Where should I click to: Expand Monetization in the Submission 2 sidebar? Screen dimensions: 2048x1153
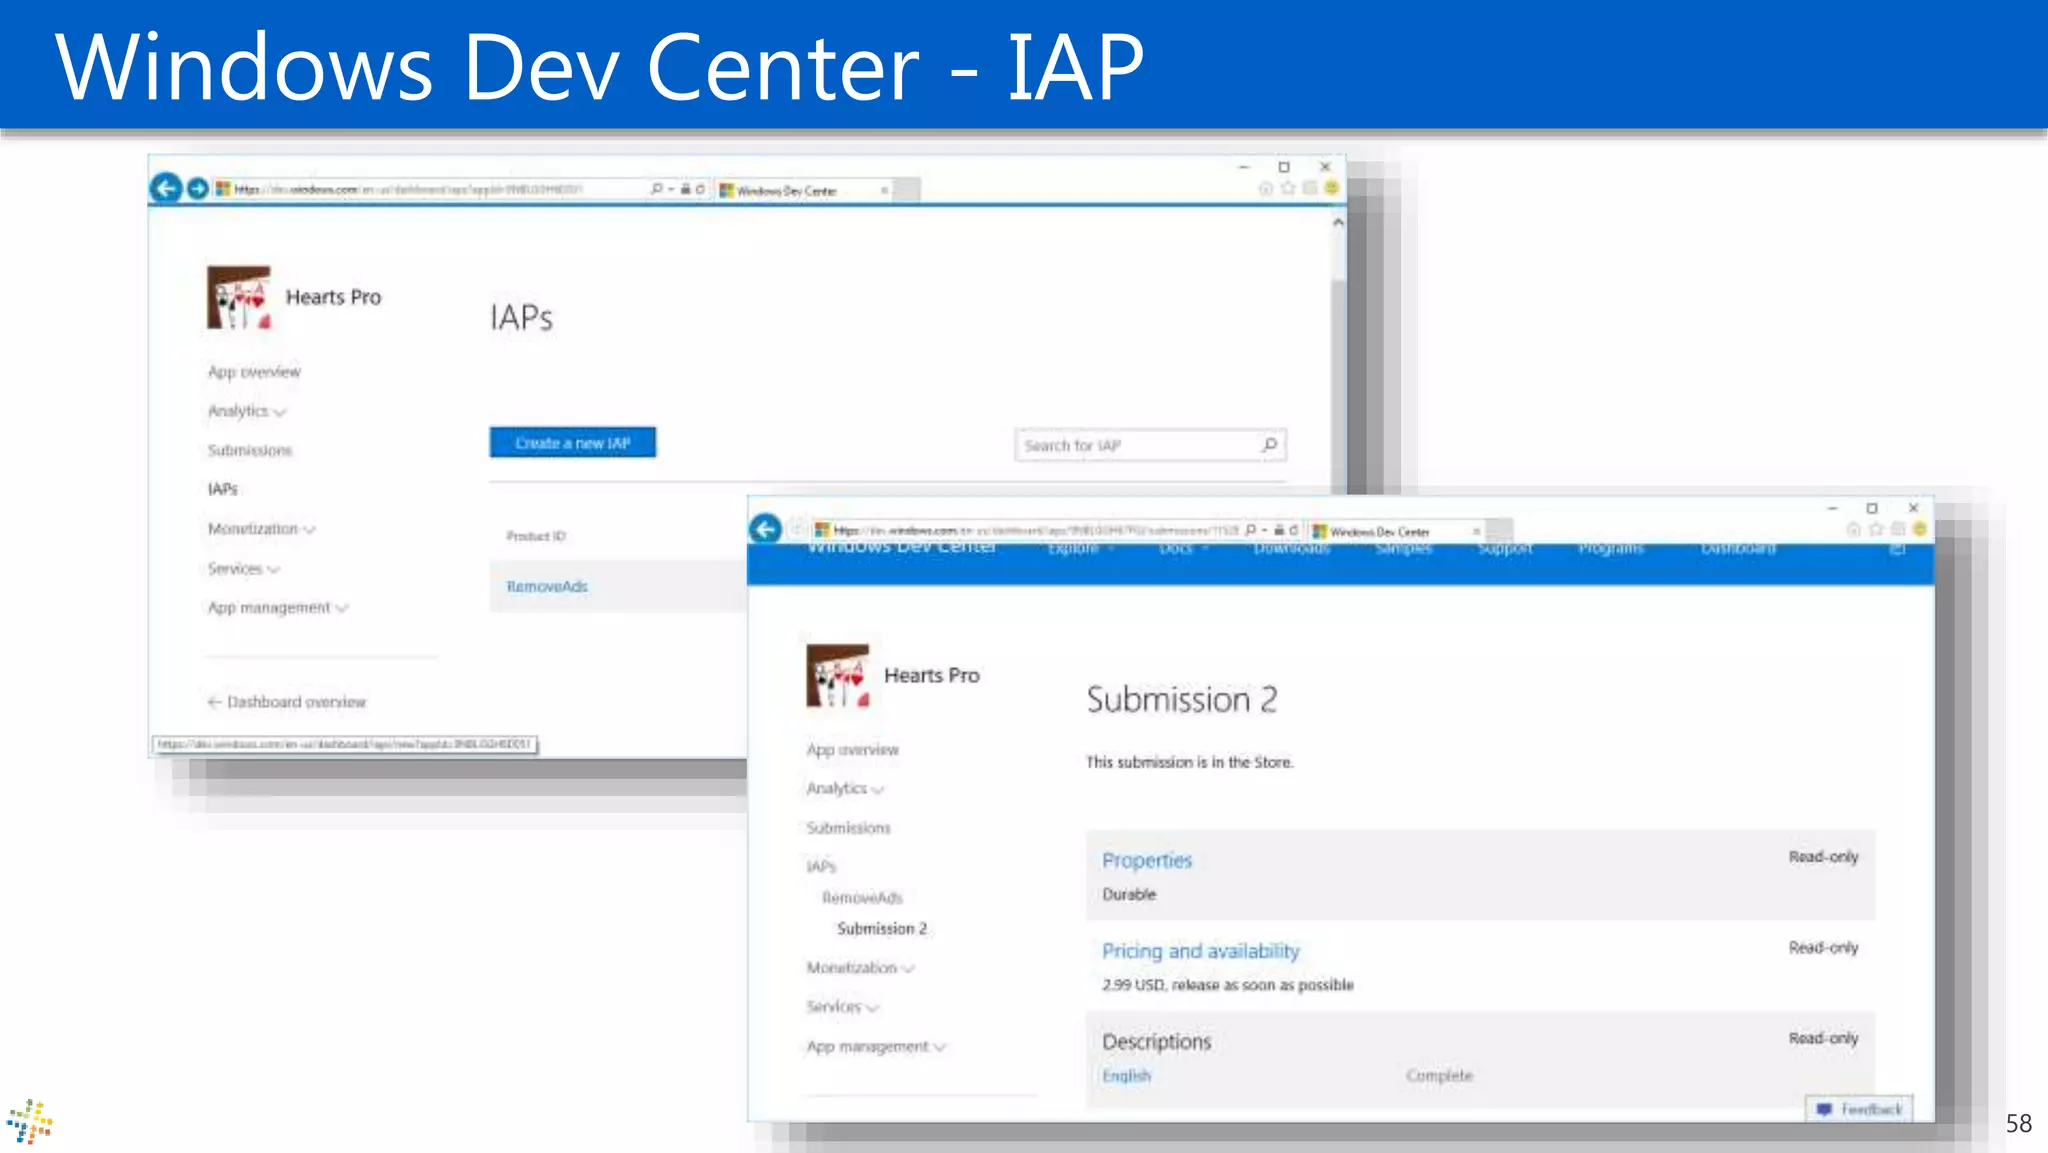pos(860,968)
